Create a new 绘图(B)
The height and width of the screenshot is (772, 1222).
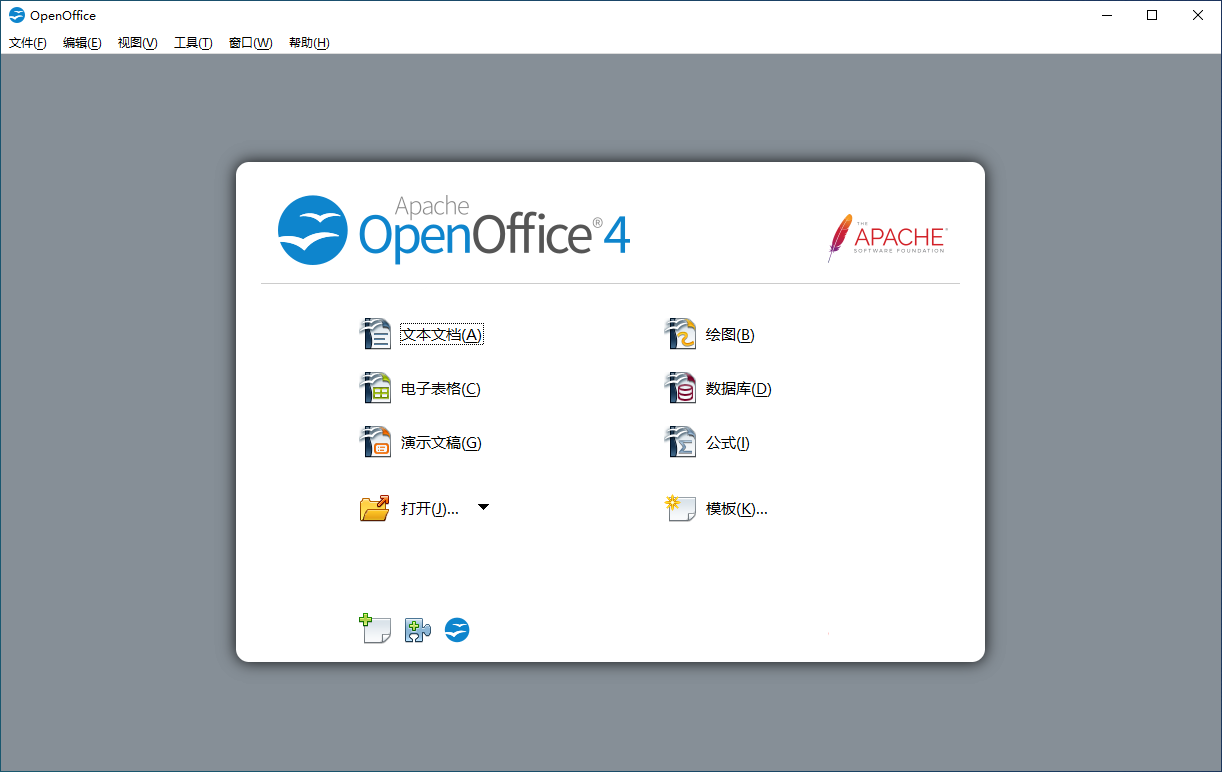click(730, 335)
